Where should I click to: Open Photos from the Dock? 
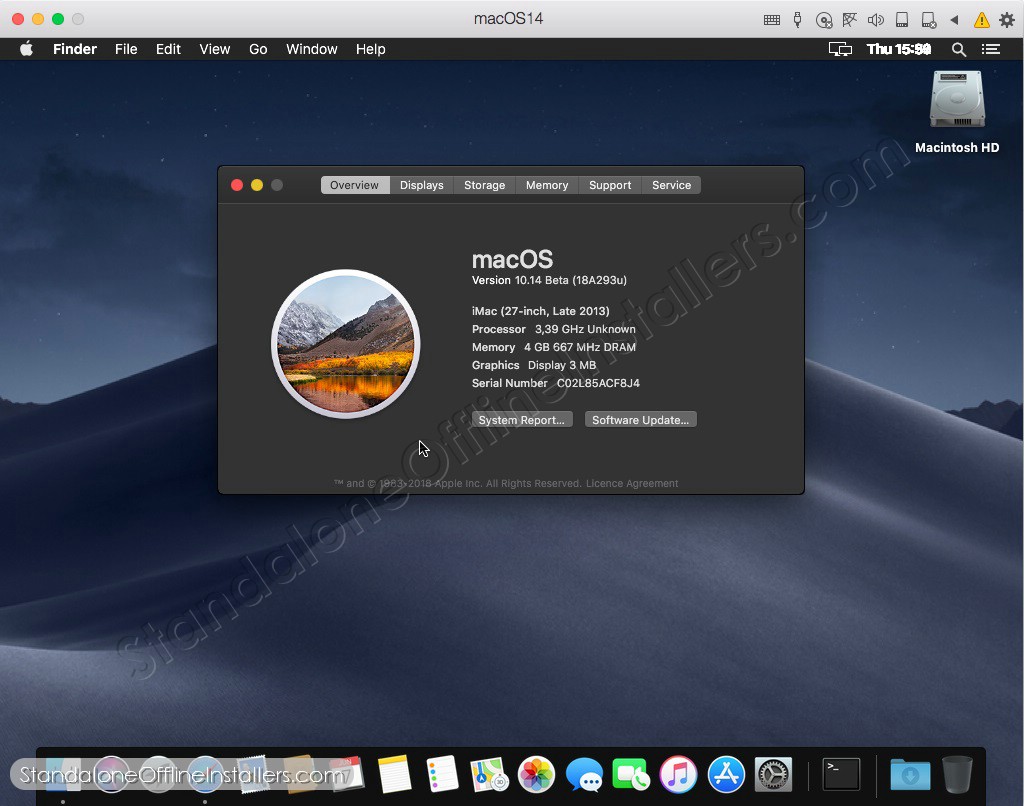click(x=536, y=774)
